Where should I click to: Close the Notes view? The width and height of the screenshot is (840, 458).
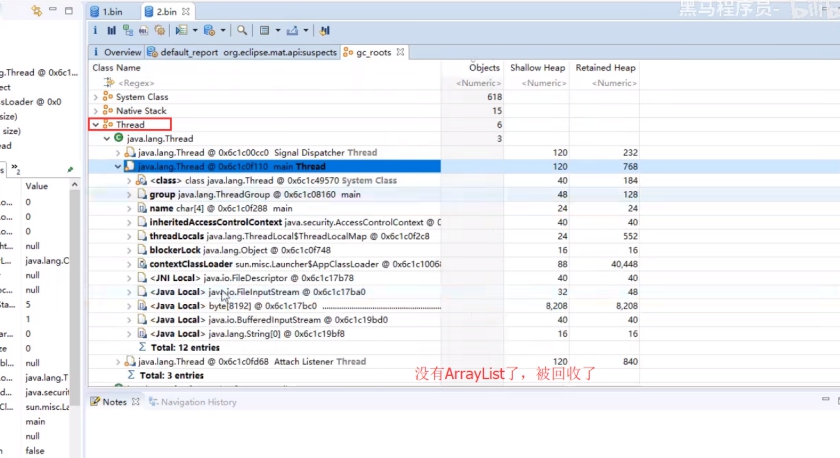136,401
